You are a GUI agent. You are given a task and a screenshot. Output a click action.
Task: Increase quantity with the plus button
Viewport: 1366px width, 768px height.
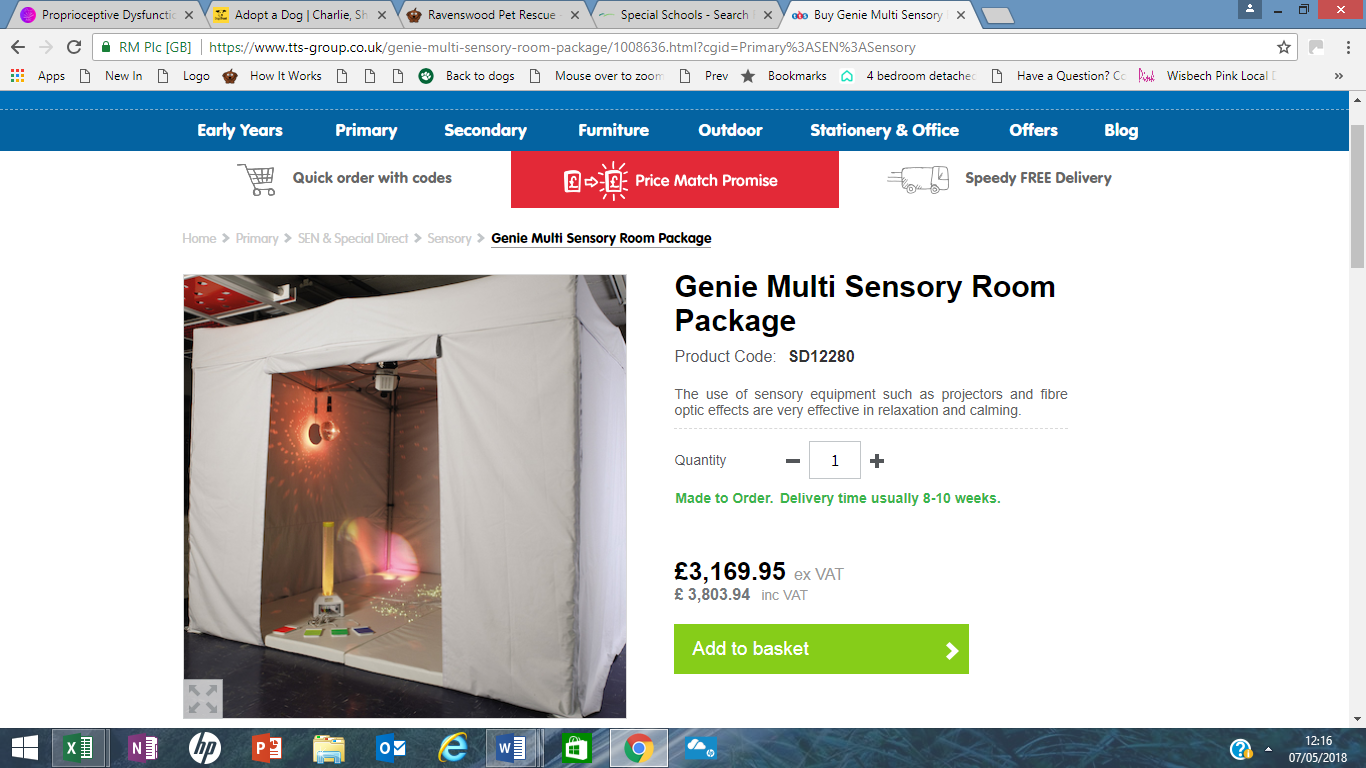tap(877, 461)
